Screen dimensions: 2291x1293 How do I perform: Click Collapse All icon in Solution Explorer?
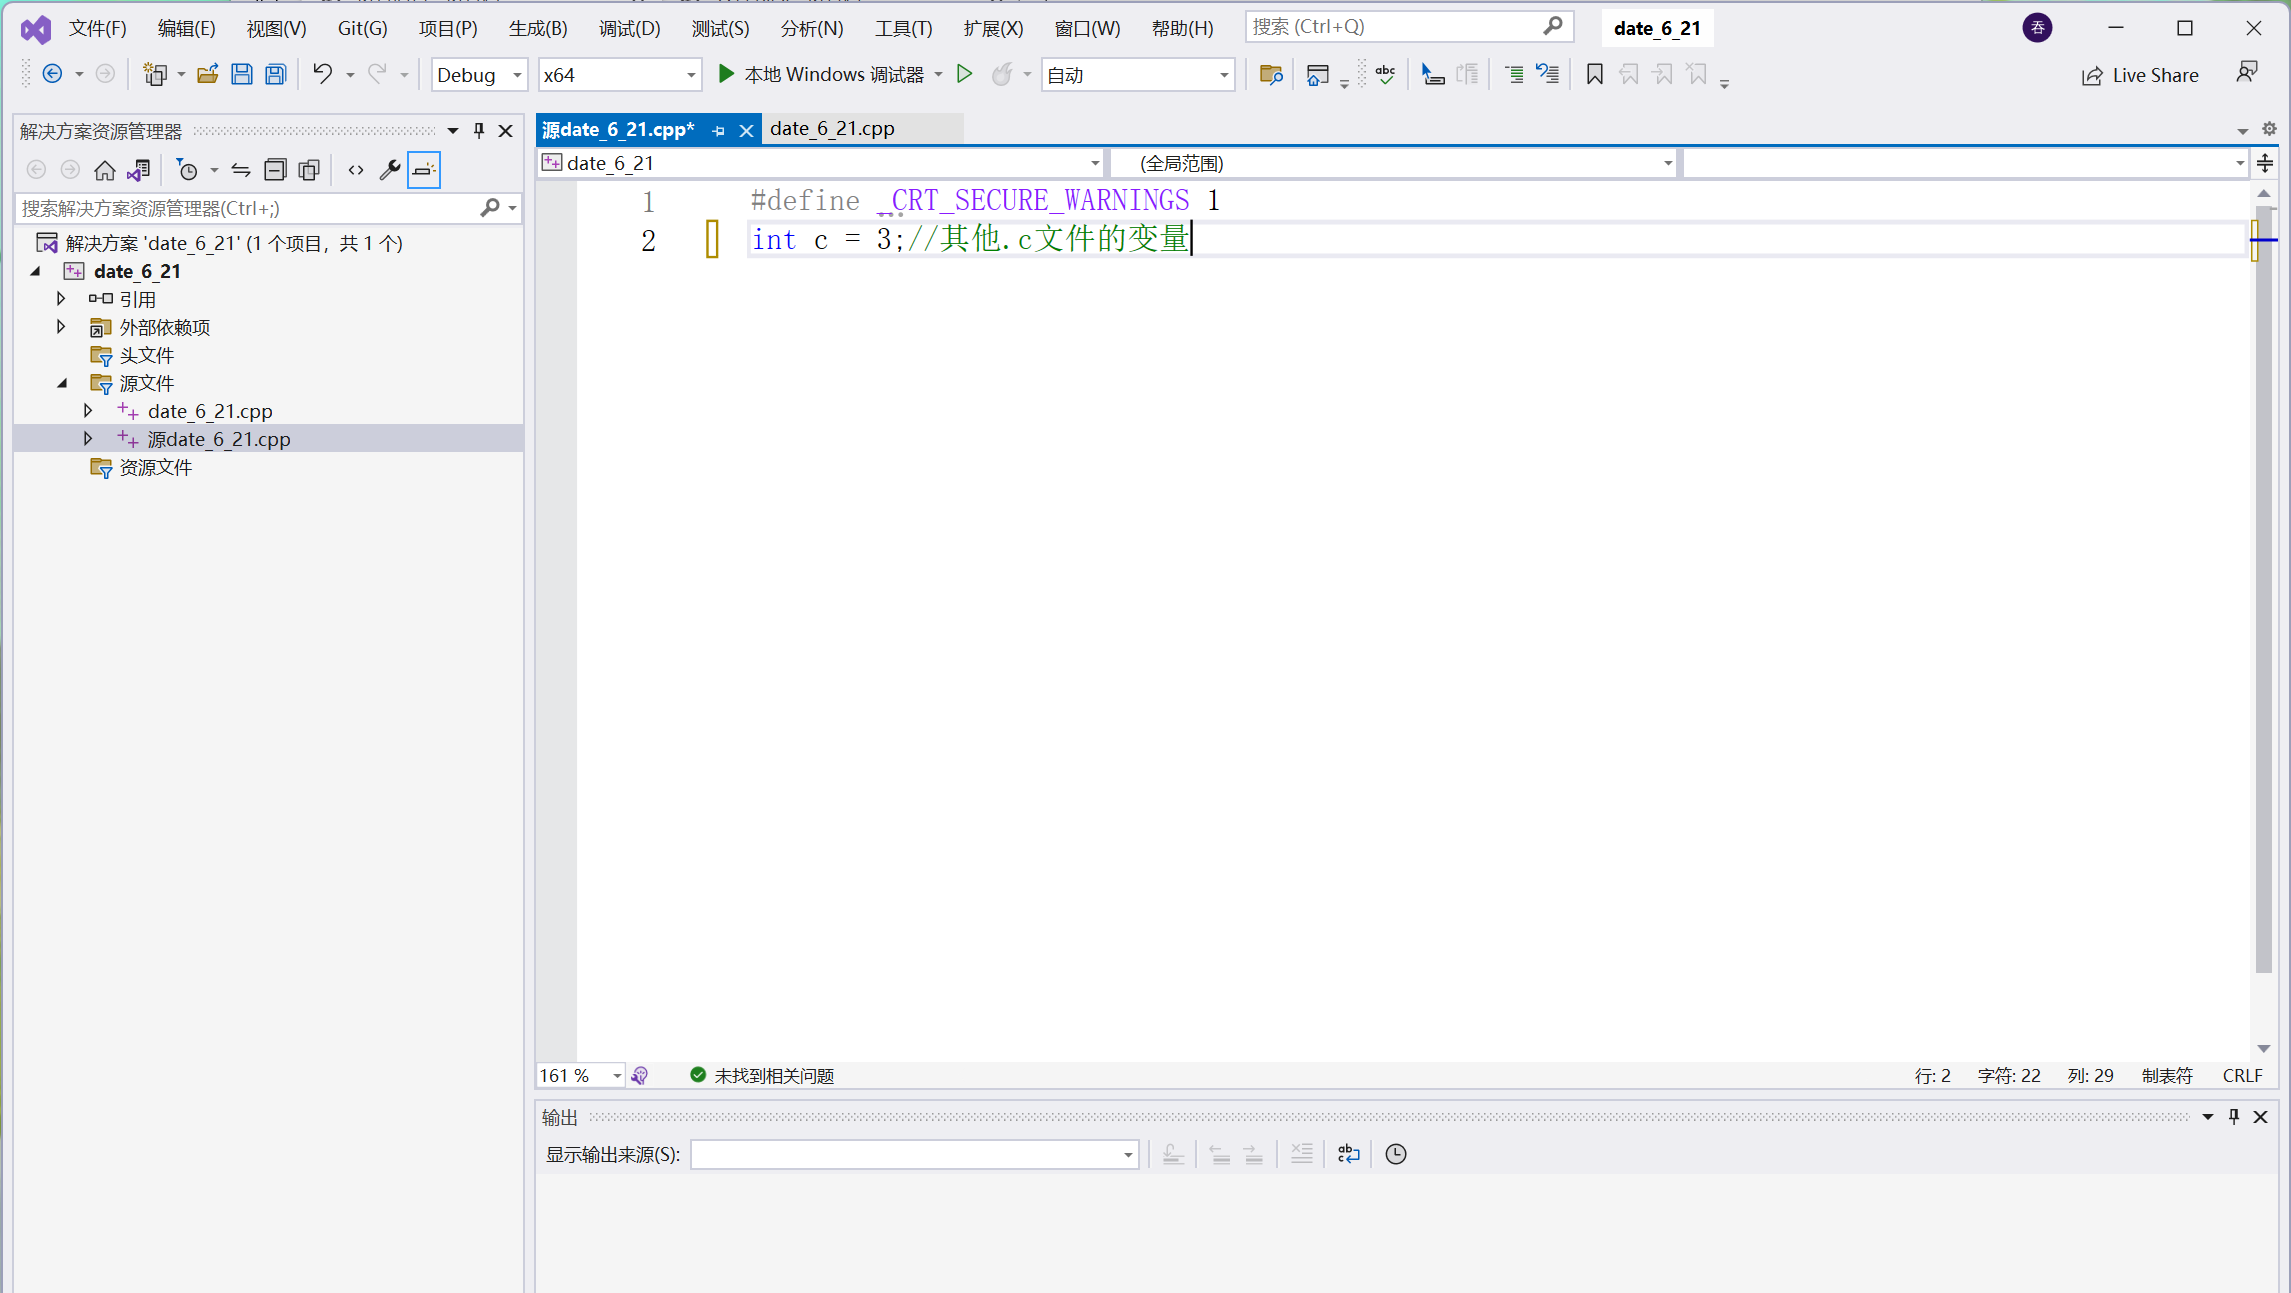pyautogui.click(x=275, y=170)
